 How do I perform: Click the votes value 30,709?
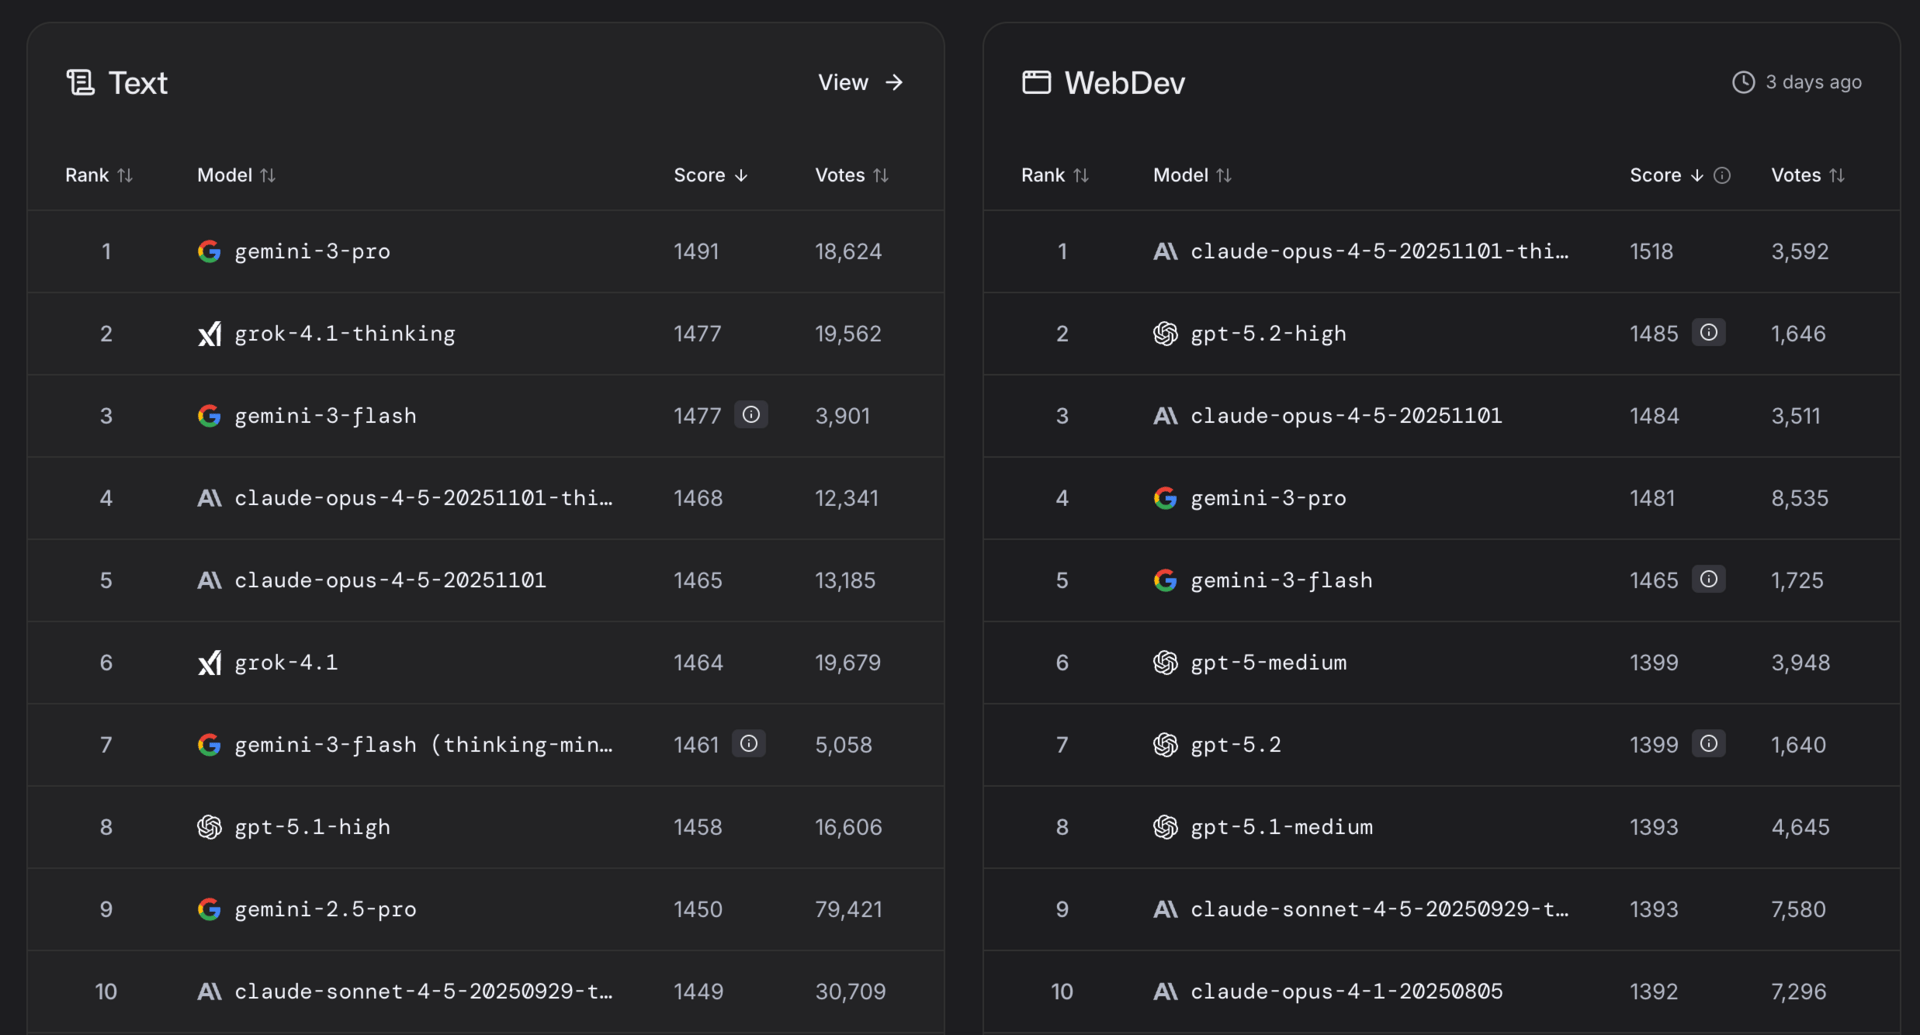850,992
